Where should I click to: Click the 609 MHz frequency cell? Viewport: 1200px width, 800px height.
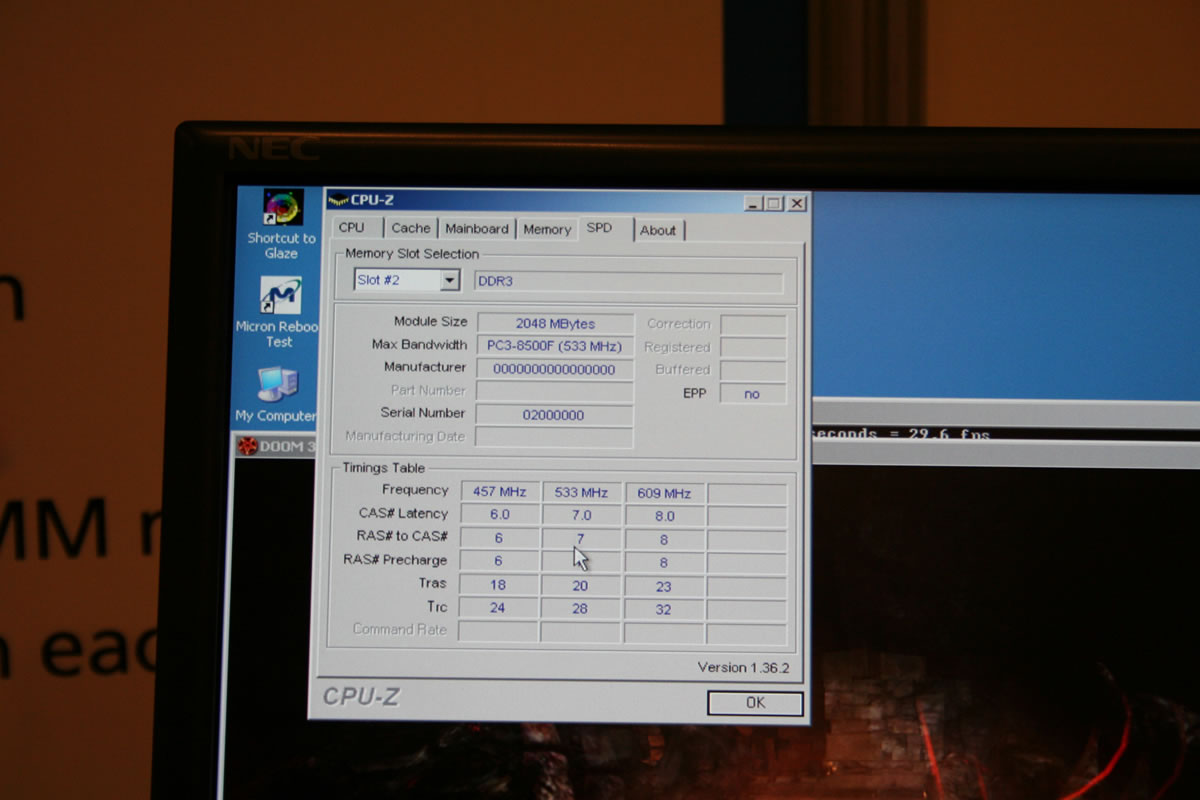coord(664,494)
